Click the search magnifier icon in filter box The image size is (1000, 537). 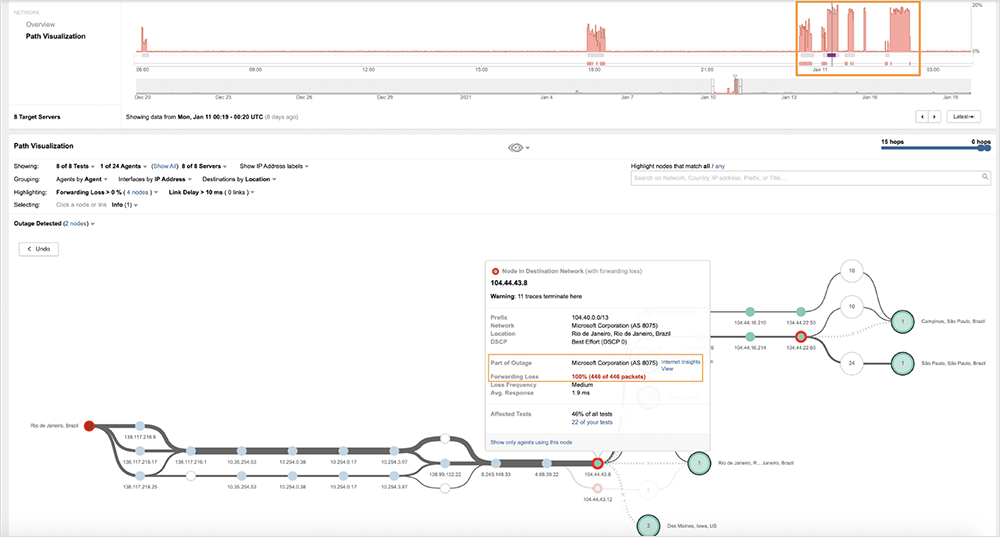[983, 178]
